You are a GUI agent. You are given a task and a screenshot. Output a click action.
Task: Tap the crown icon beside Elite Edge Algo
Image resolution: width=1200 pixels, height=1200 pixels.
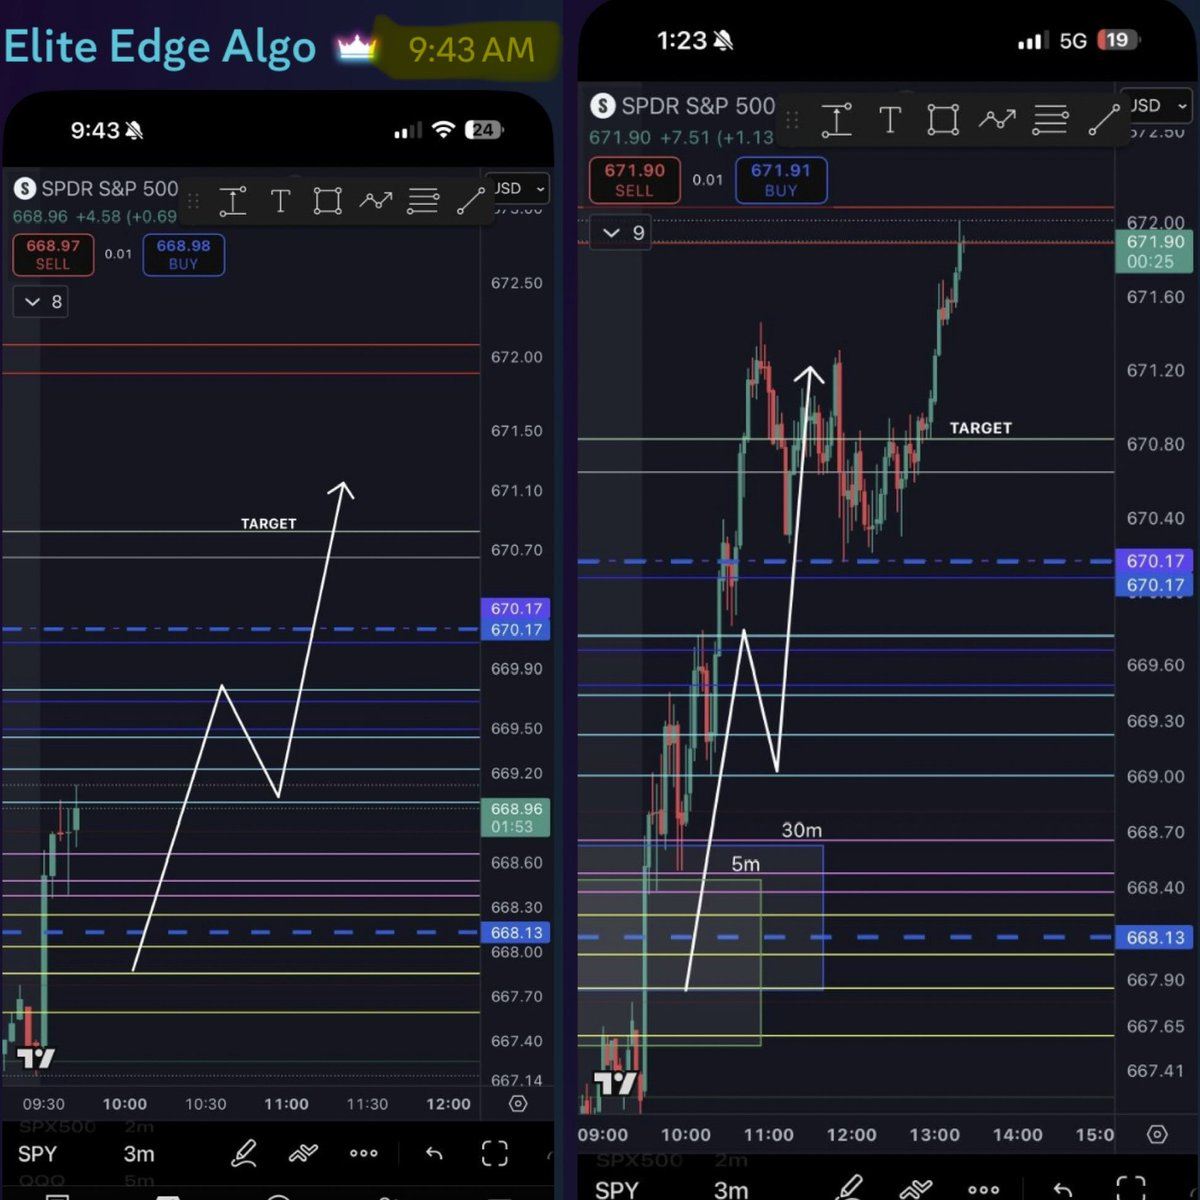[357, 47]
